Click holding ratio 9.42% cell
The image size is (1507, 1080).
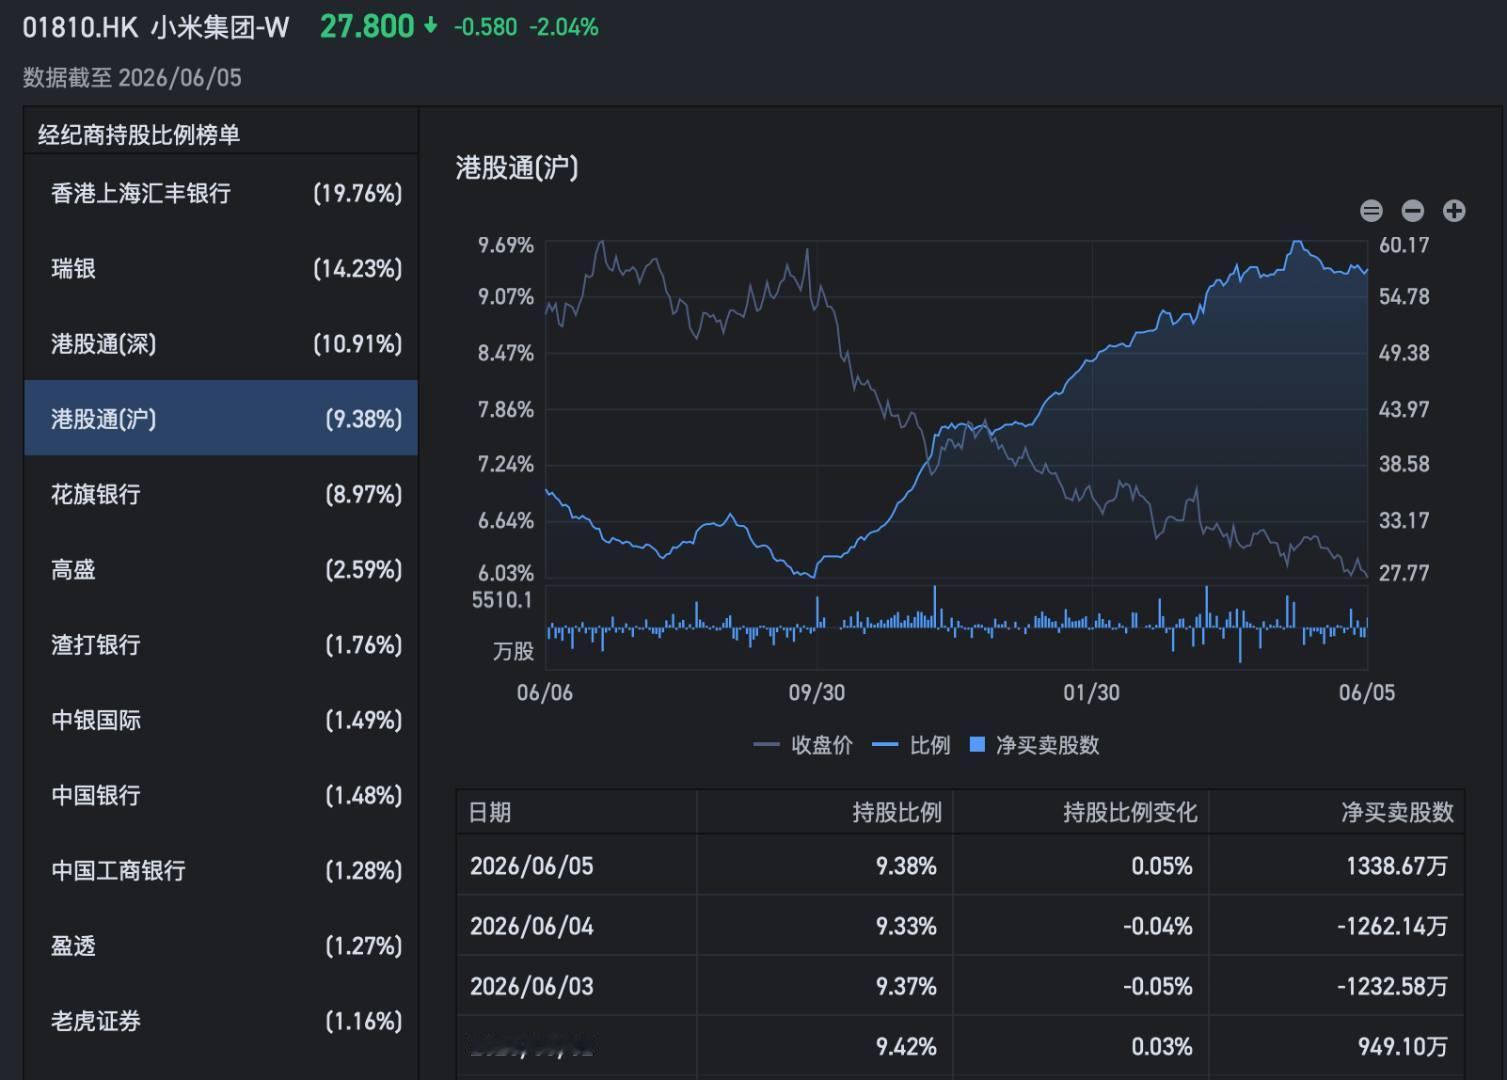(x=906, y=1047)
